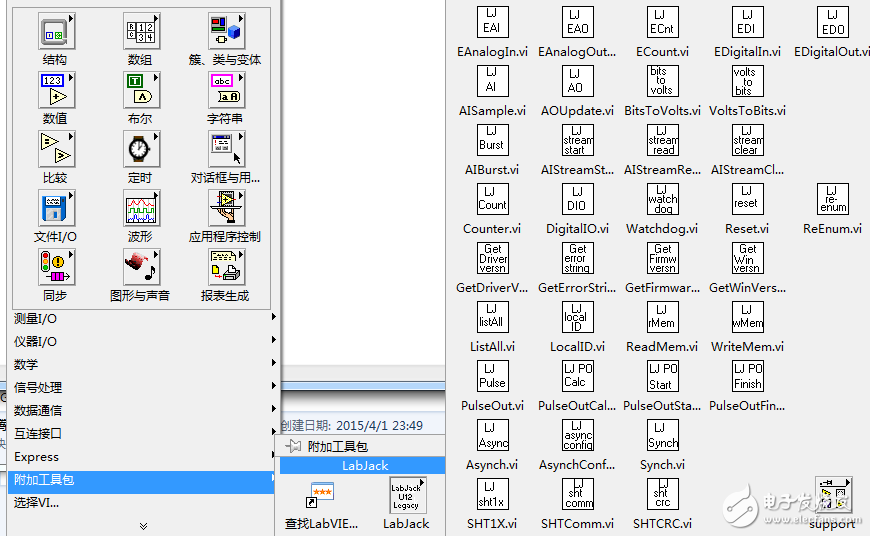
Task: Open the 图形与声音 palette icon
Action: tap(141, 267)
